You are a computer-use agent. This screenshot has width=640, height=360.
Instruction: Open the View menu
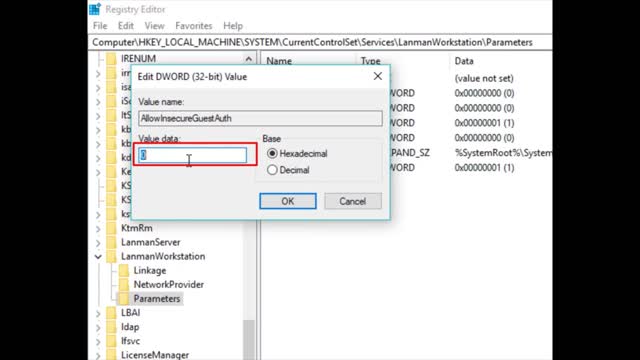pyautogui.click(x=154, y=26)
